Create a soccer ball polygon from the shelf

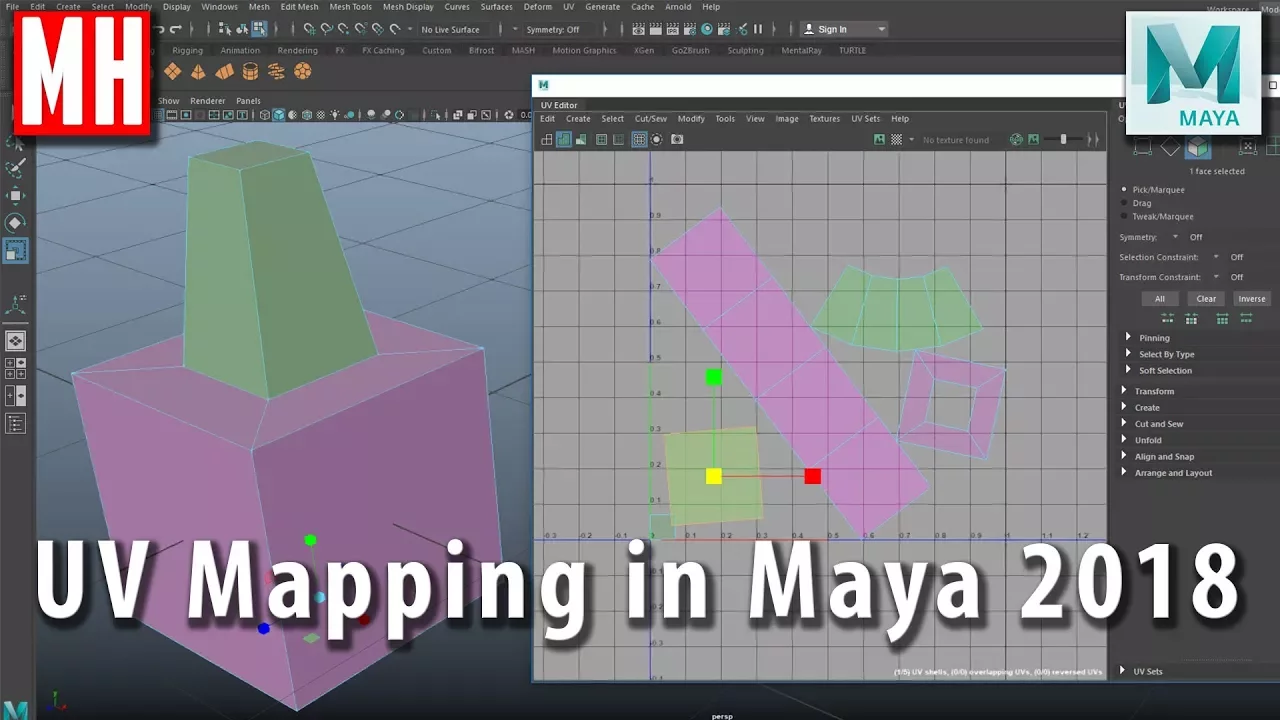(x=302, y=72)
